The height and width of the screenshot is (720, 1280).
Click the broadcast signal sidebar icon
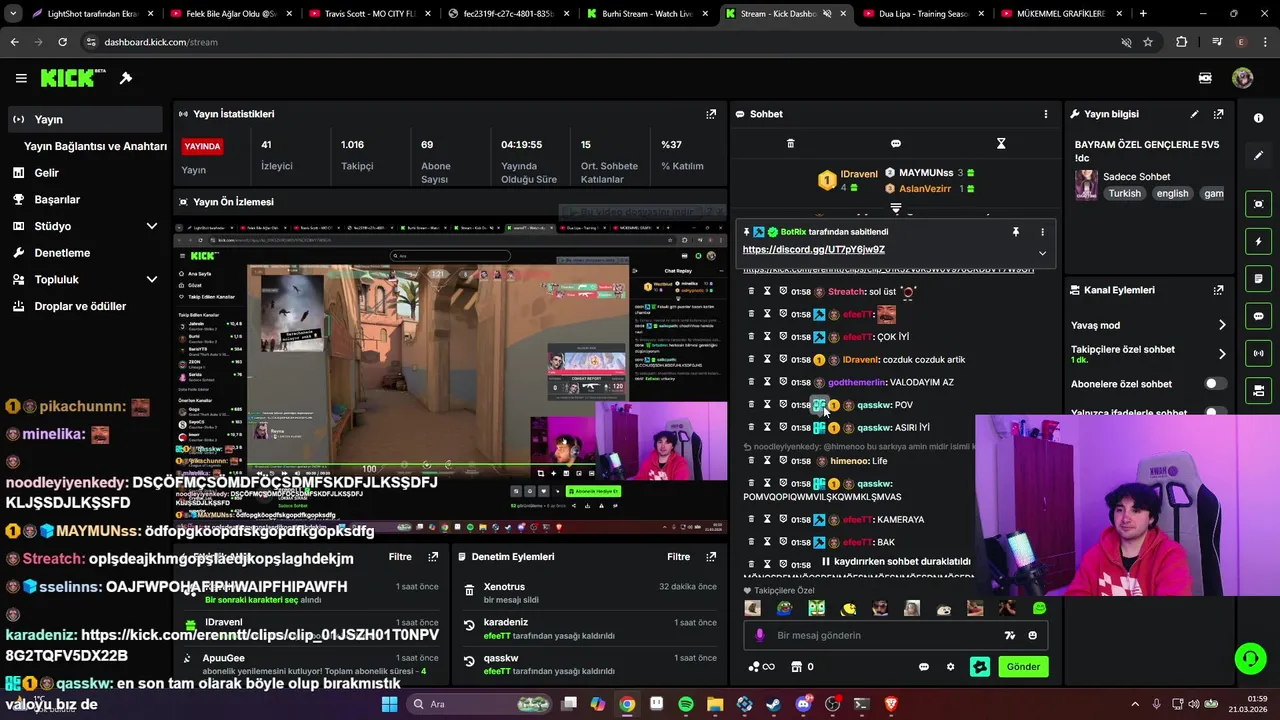click(x=1258, y=353)
